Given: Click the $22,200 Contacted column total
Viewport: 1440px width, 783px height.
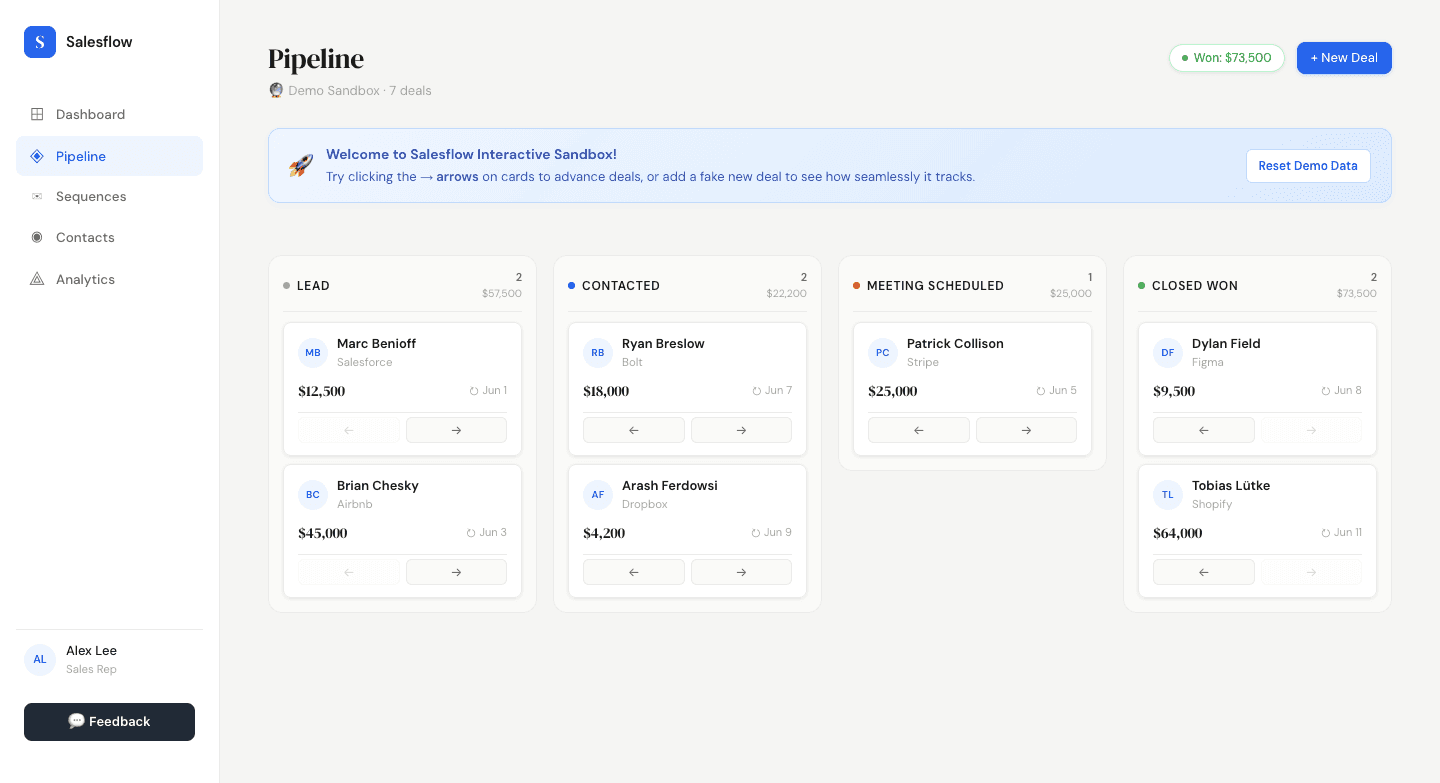Looking at the screenshot, I should click(787, 293).
